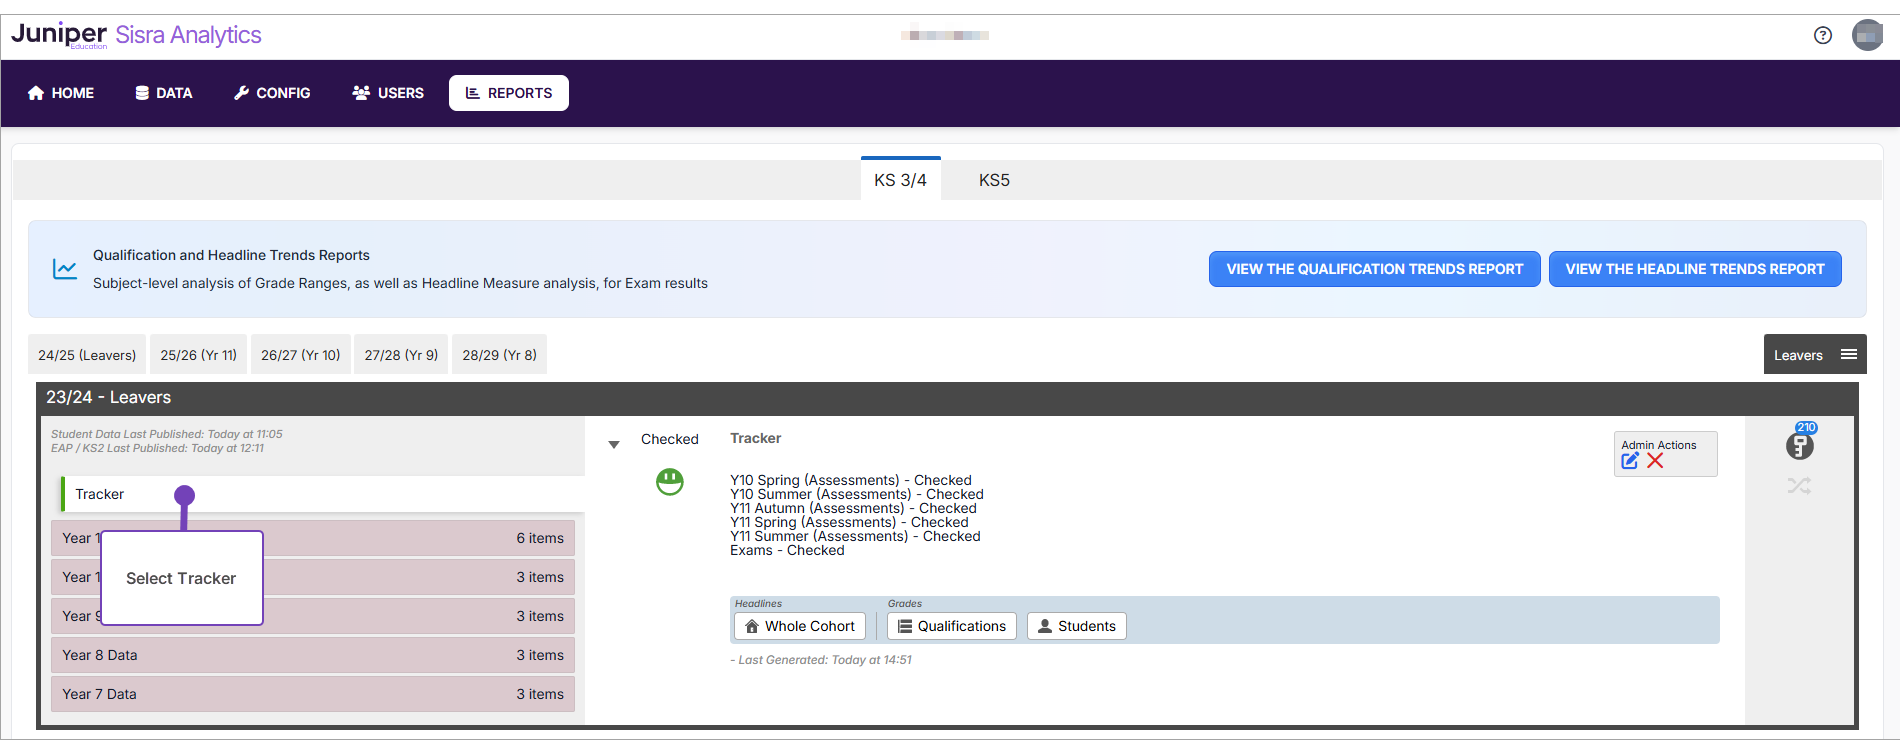View the Headline Trends Report

coord(1694,269)
